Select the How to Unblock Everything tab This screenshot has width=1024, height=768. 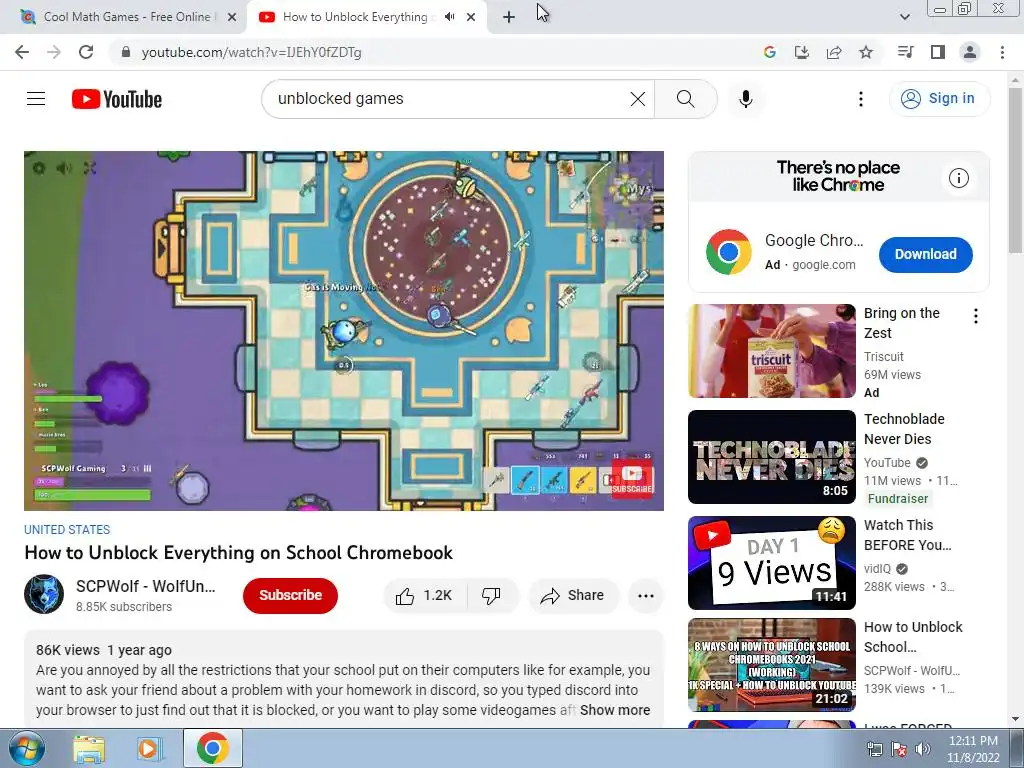[x=356, y=17]
